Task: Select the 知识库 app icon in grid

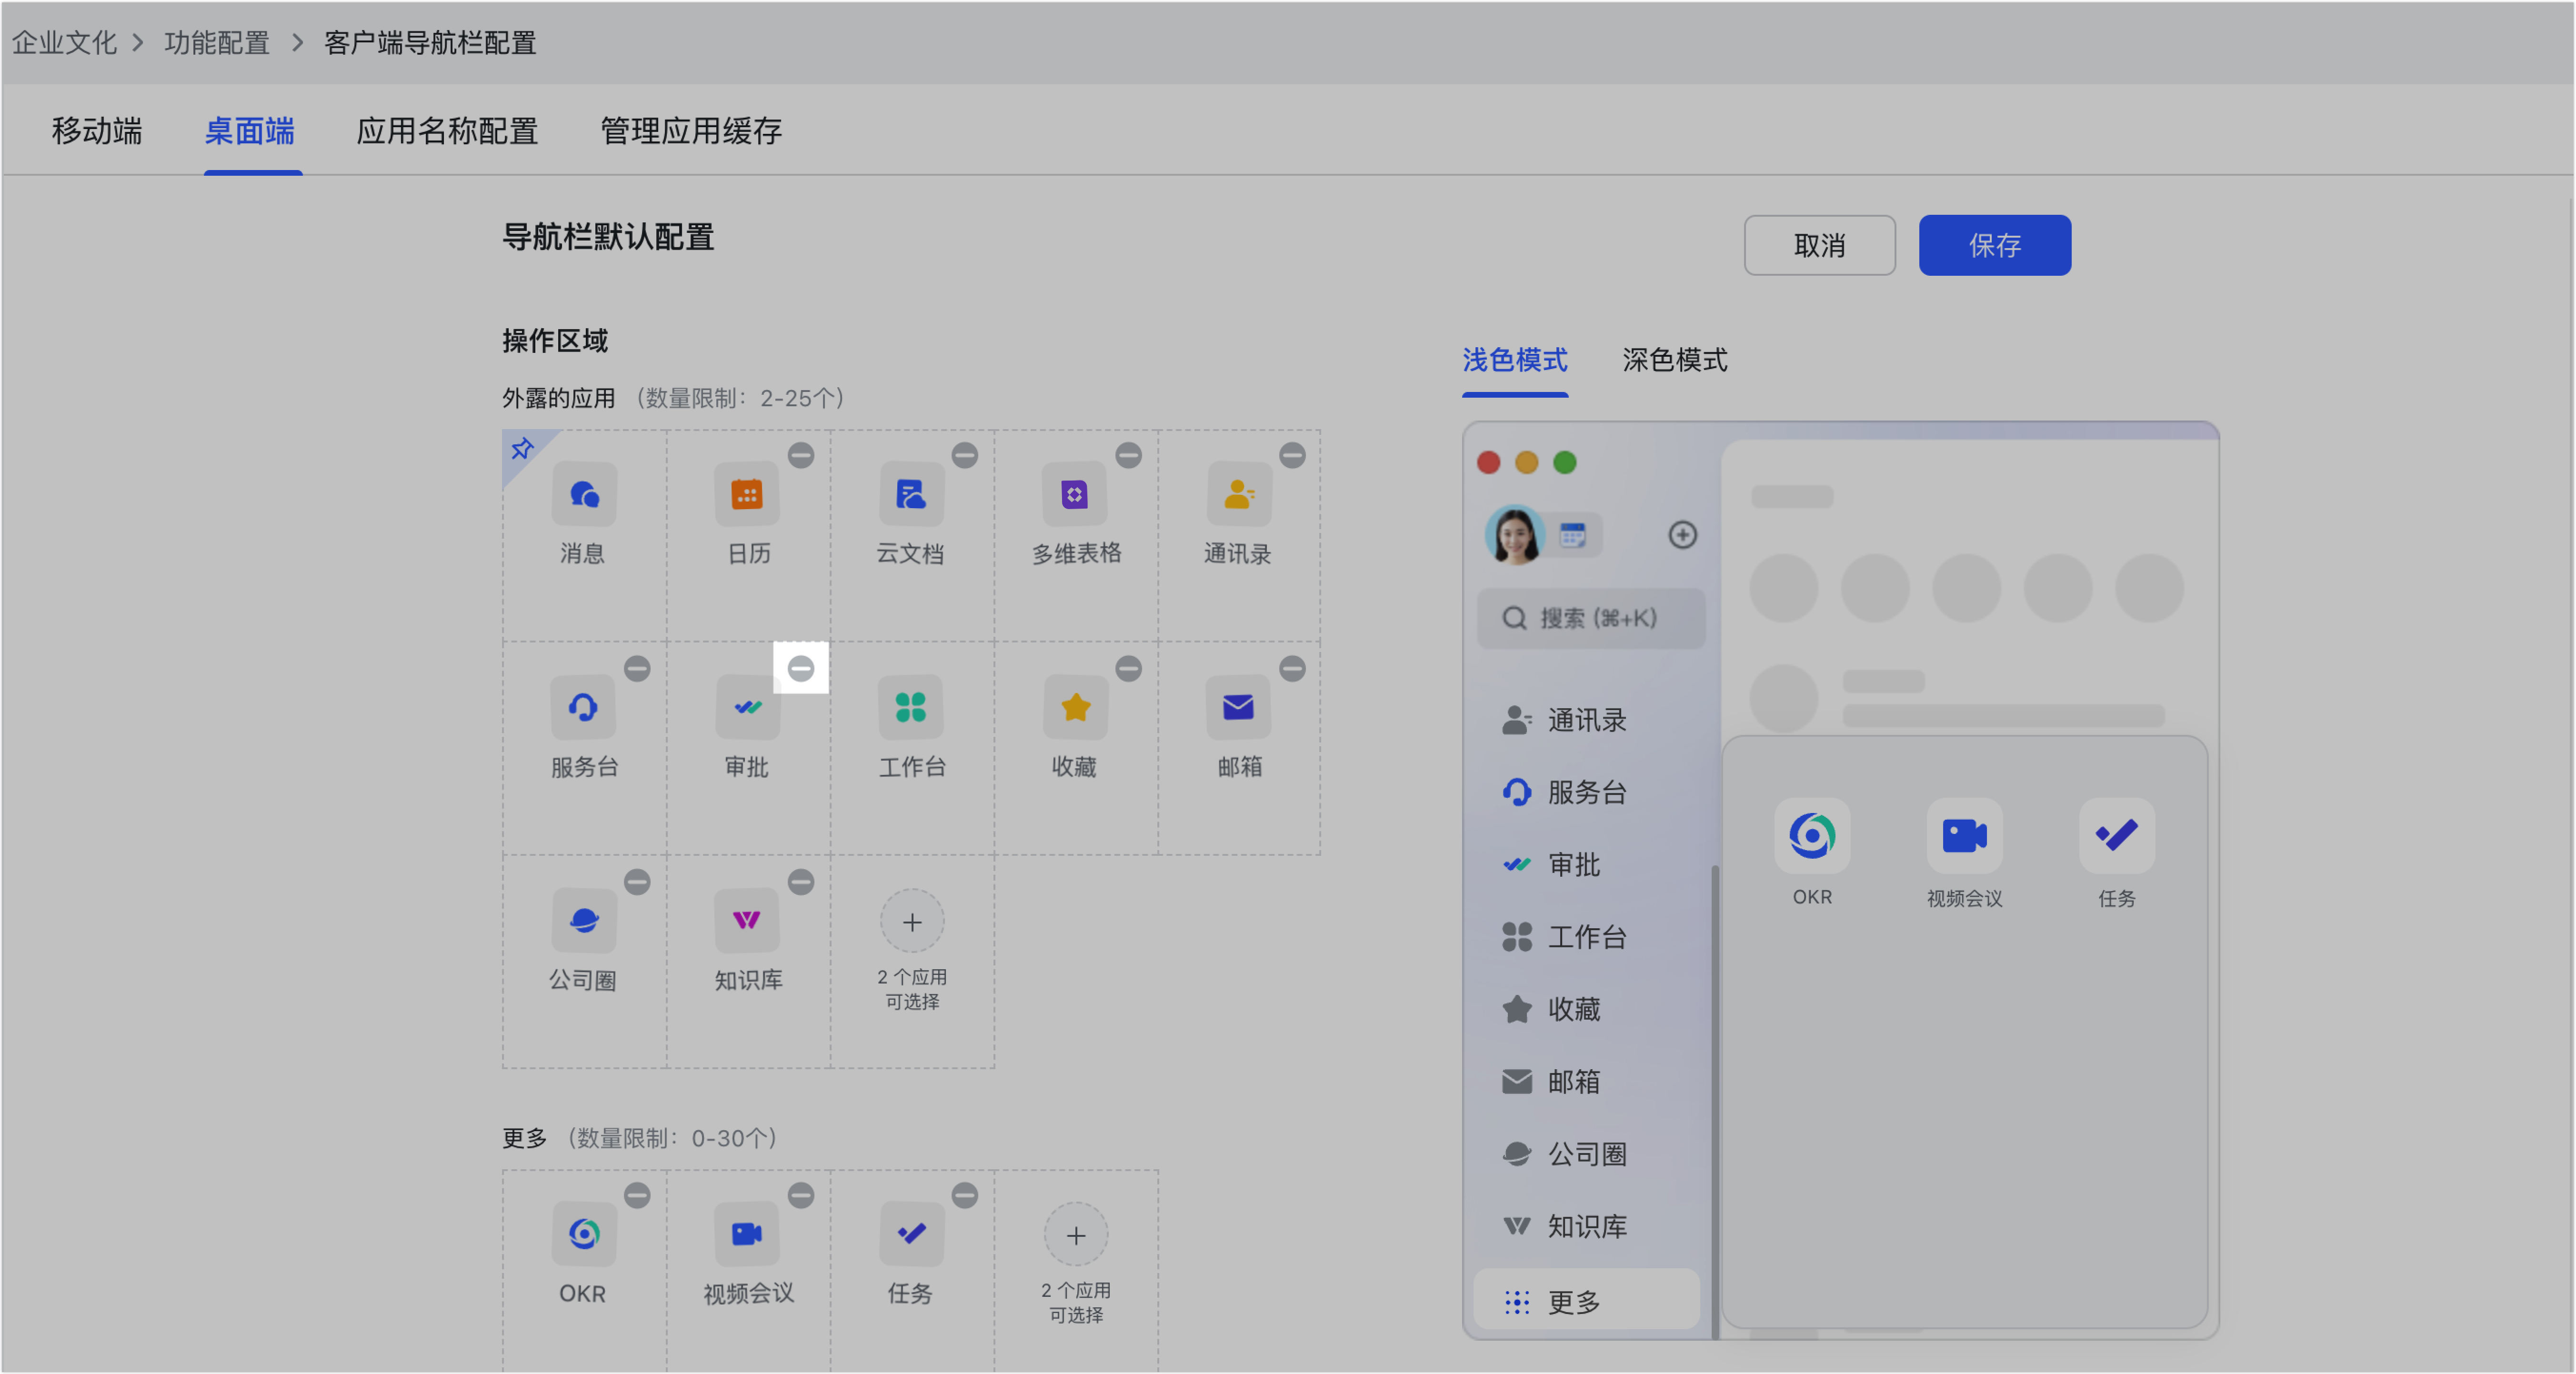Action: pos(747,920)
